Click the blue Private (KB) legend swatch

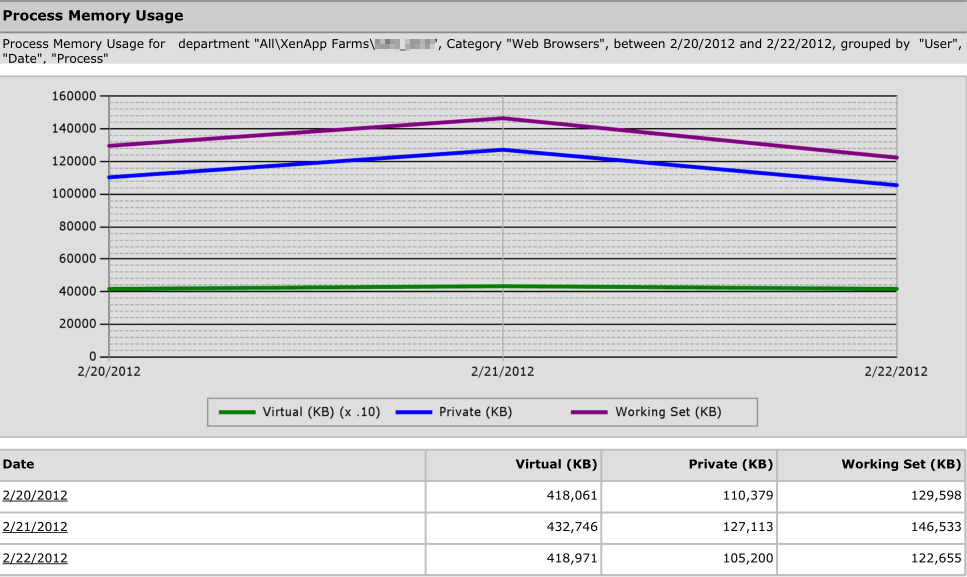point(414,412)
